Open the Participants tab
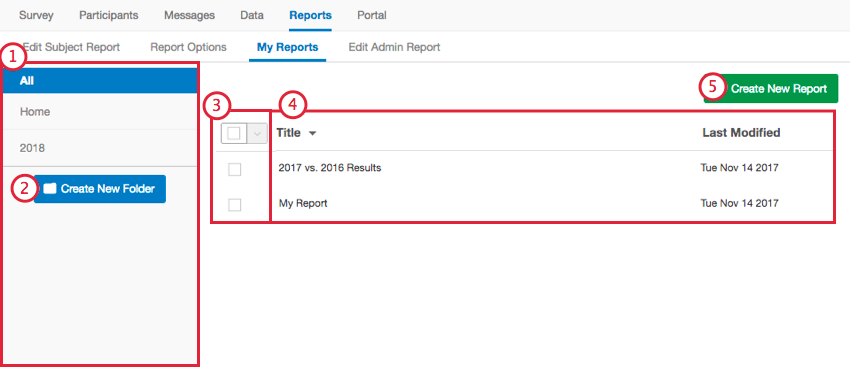 [x=108, y=15]
